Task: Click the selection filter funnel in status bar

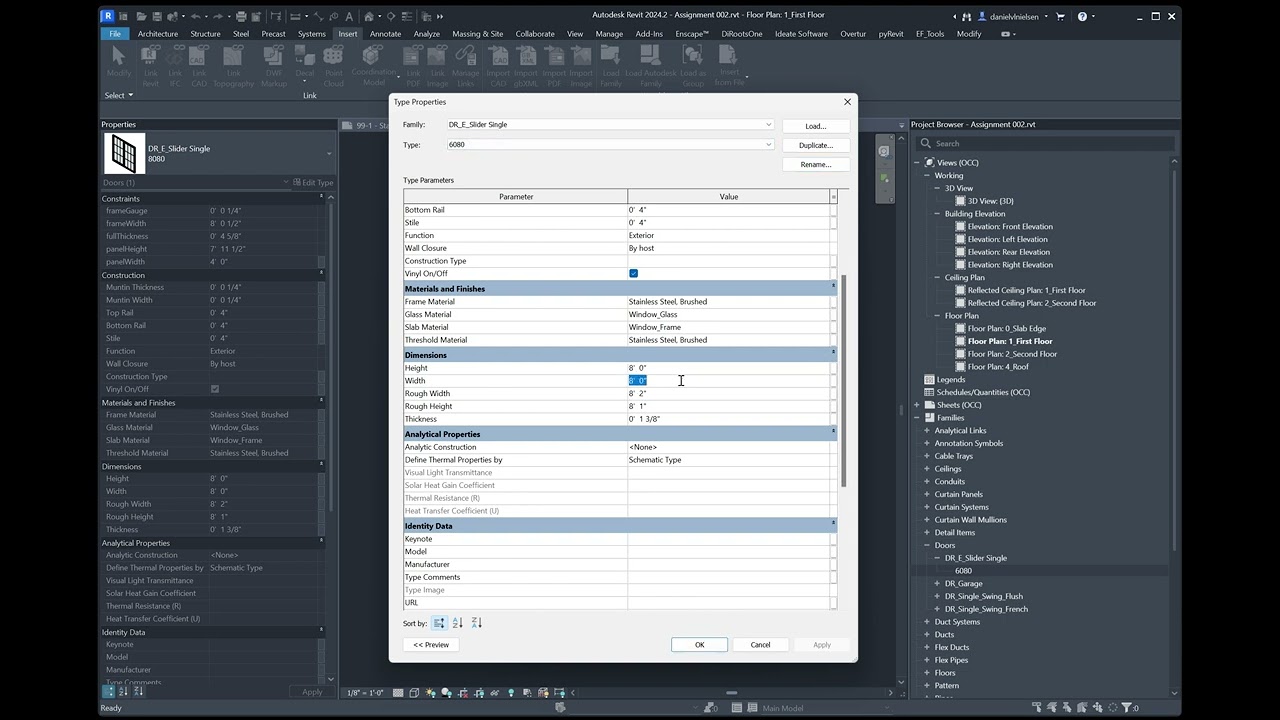Action: pos(1127,708)
